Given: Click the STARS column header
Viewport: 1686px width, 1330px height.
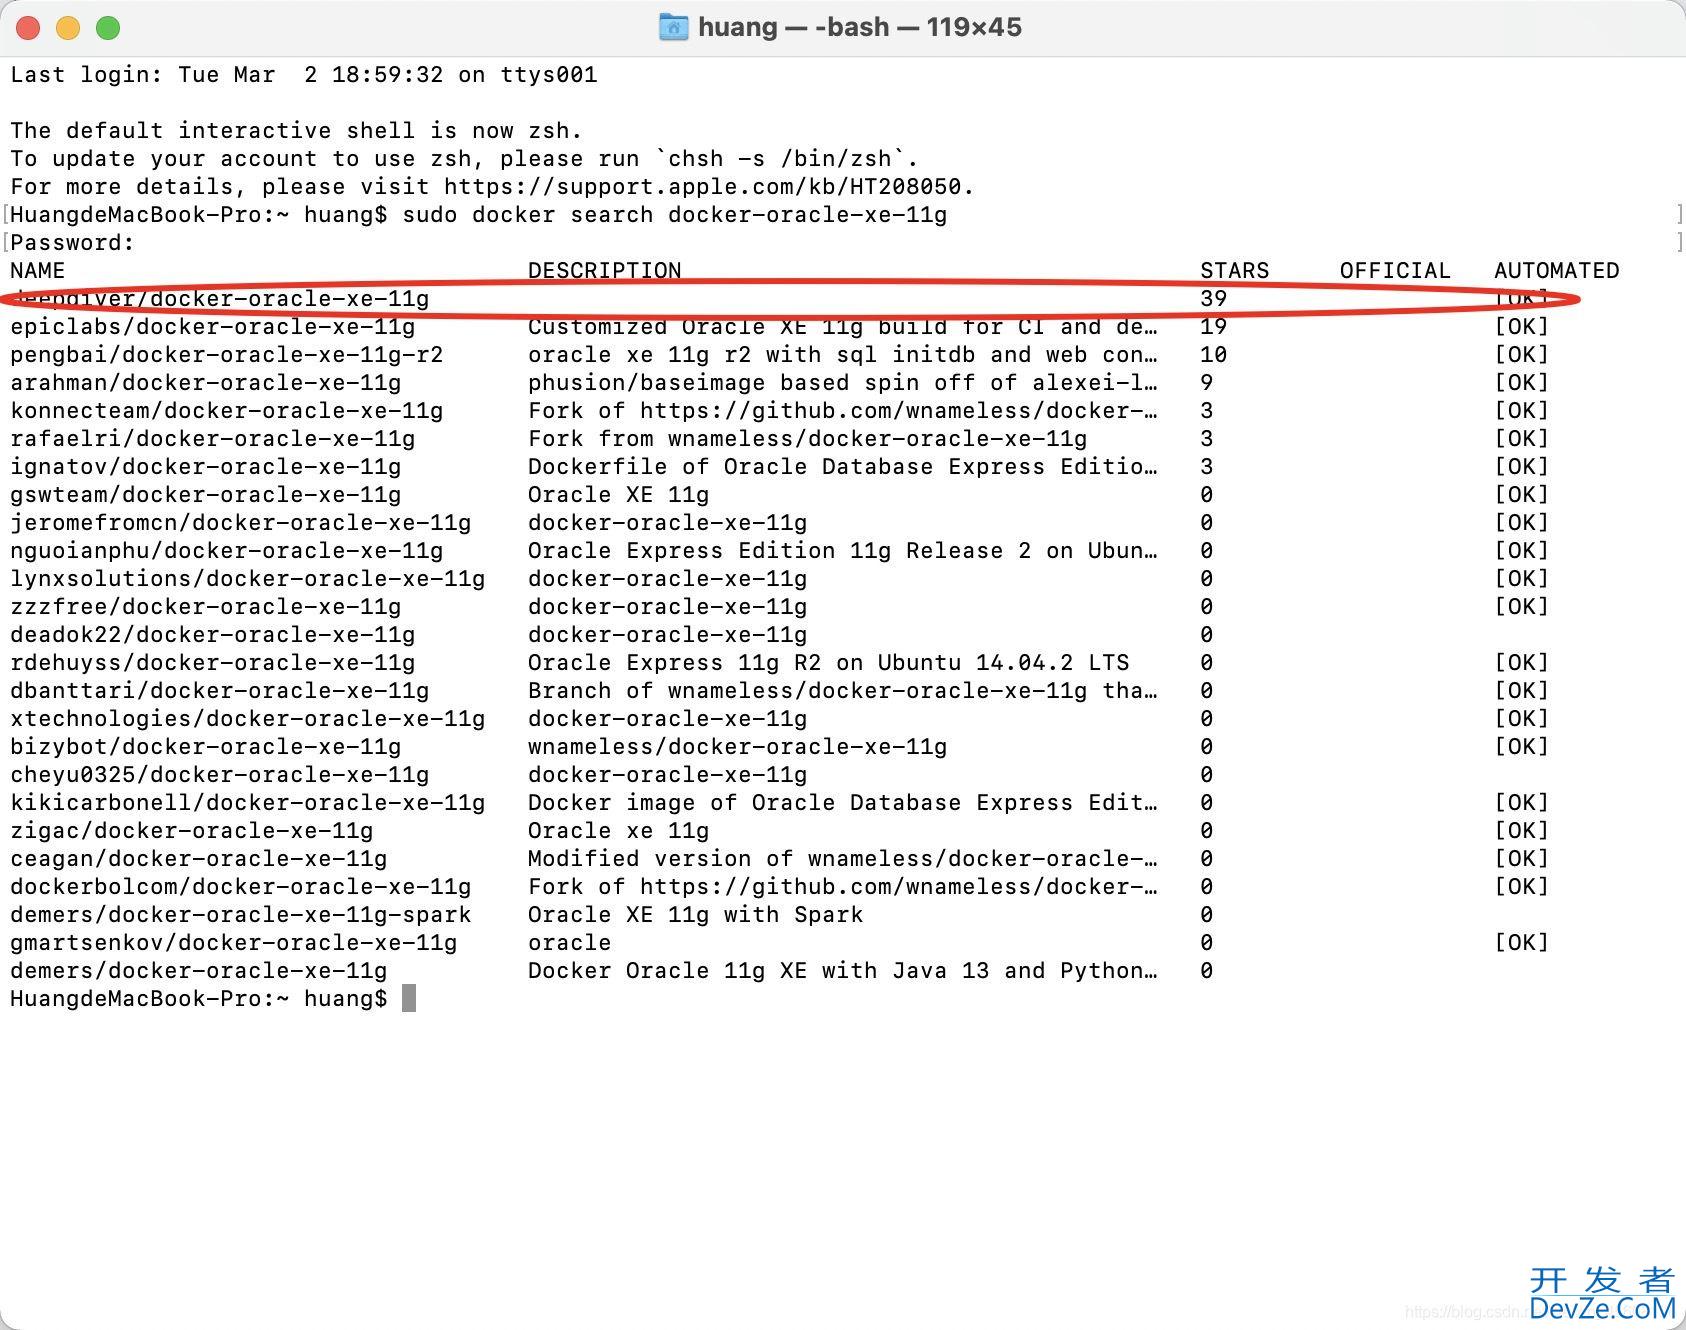Looking at the screenshot, I should click(x=1235, y=270).
